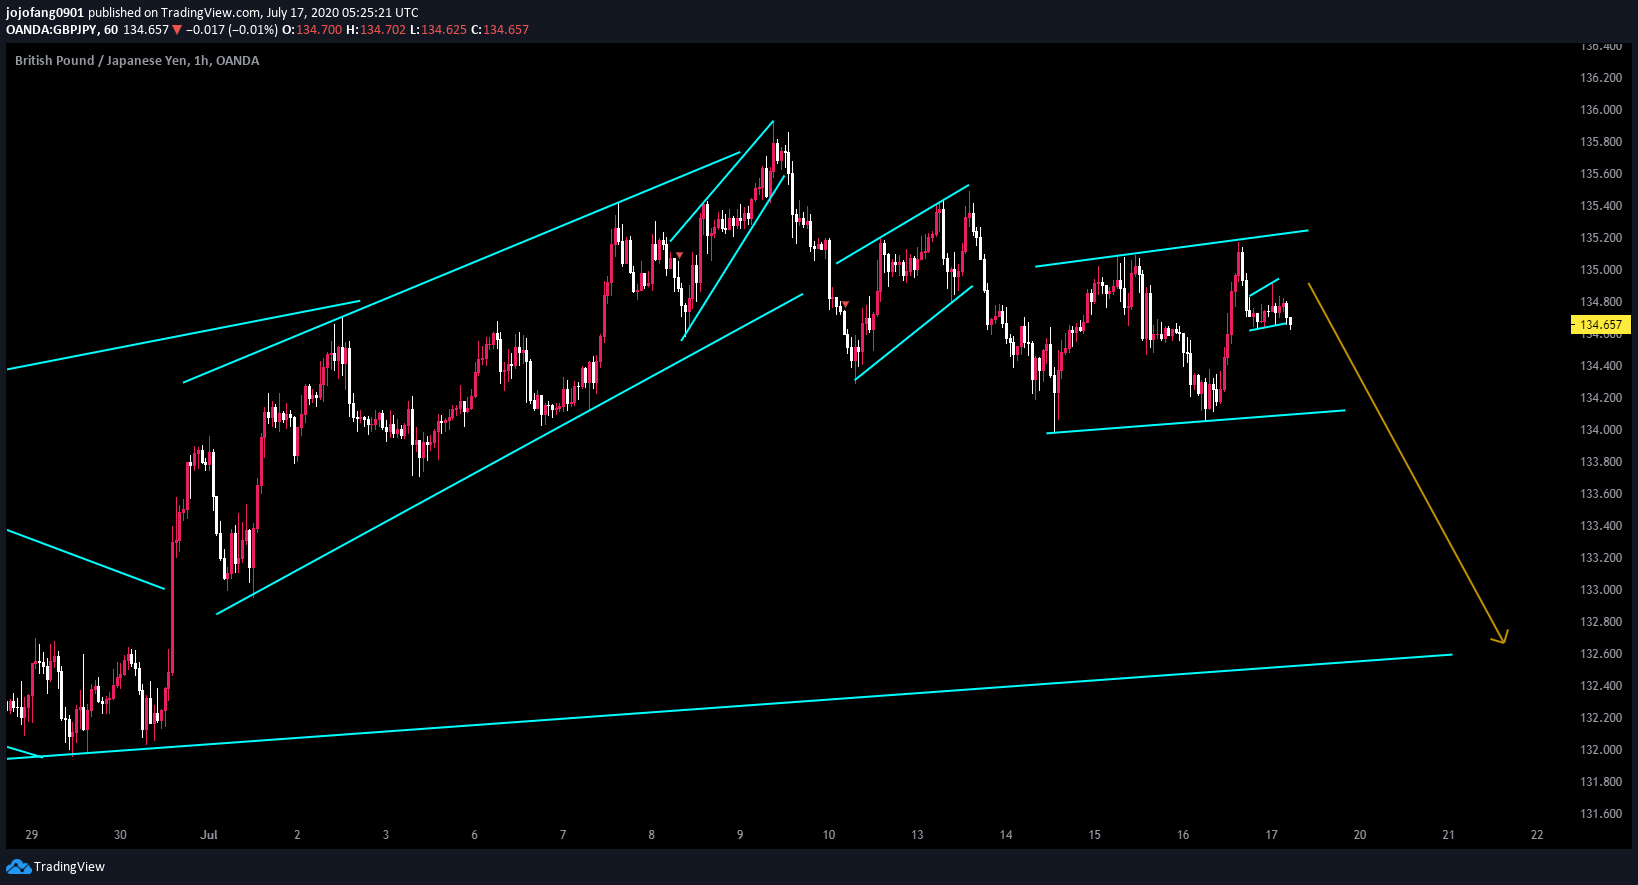
Task: Click price axis label 131.800
Action: [1601, 782]
